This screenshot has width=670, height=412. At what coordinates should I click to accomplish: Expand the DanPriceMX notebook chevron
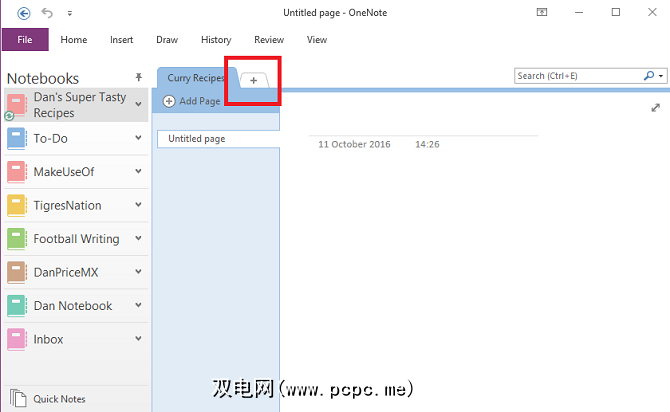point(138,271)
